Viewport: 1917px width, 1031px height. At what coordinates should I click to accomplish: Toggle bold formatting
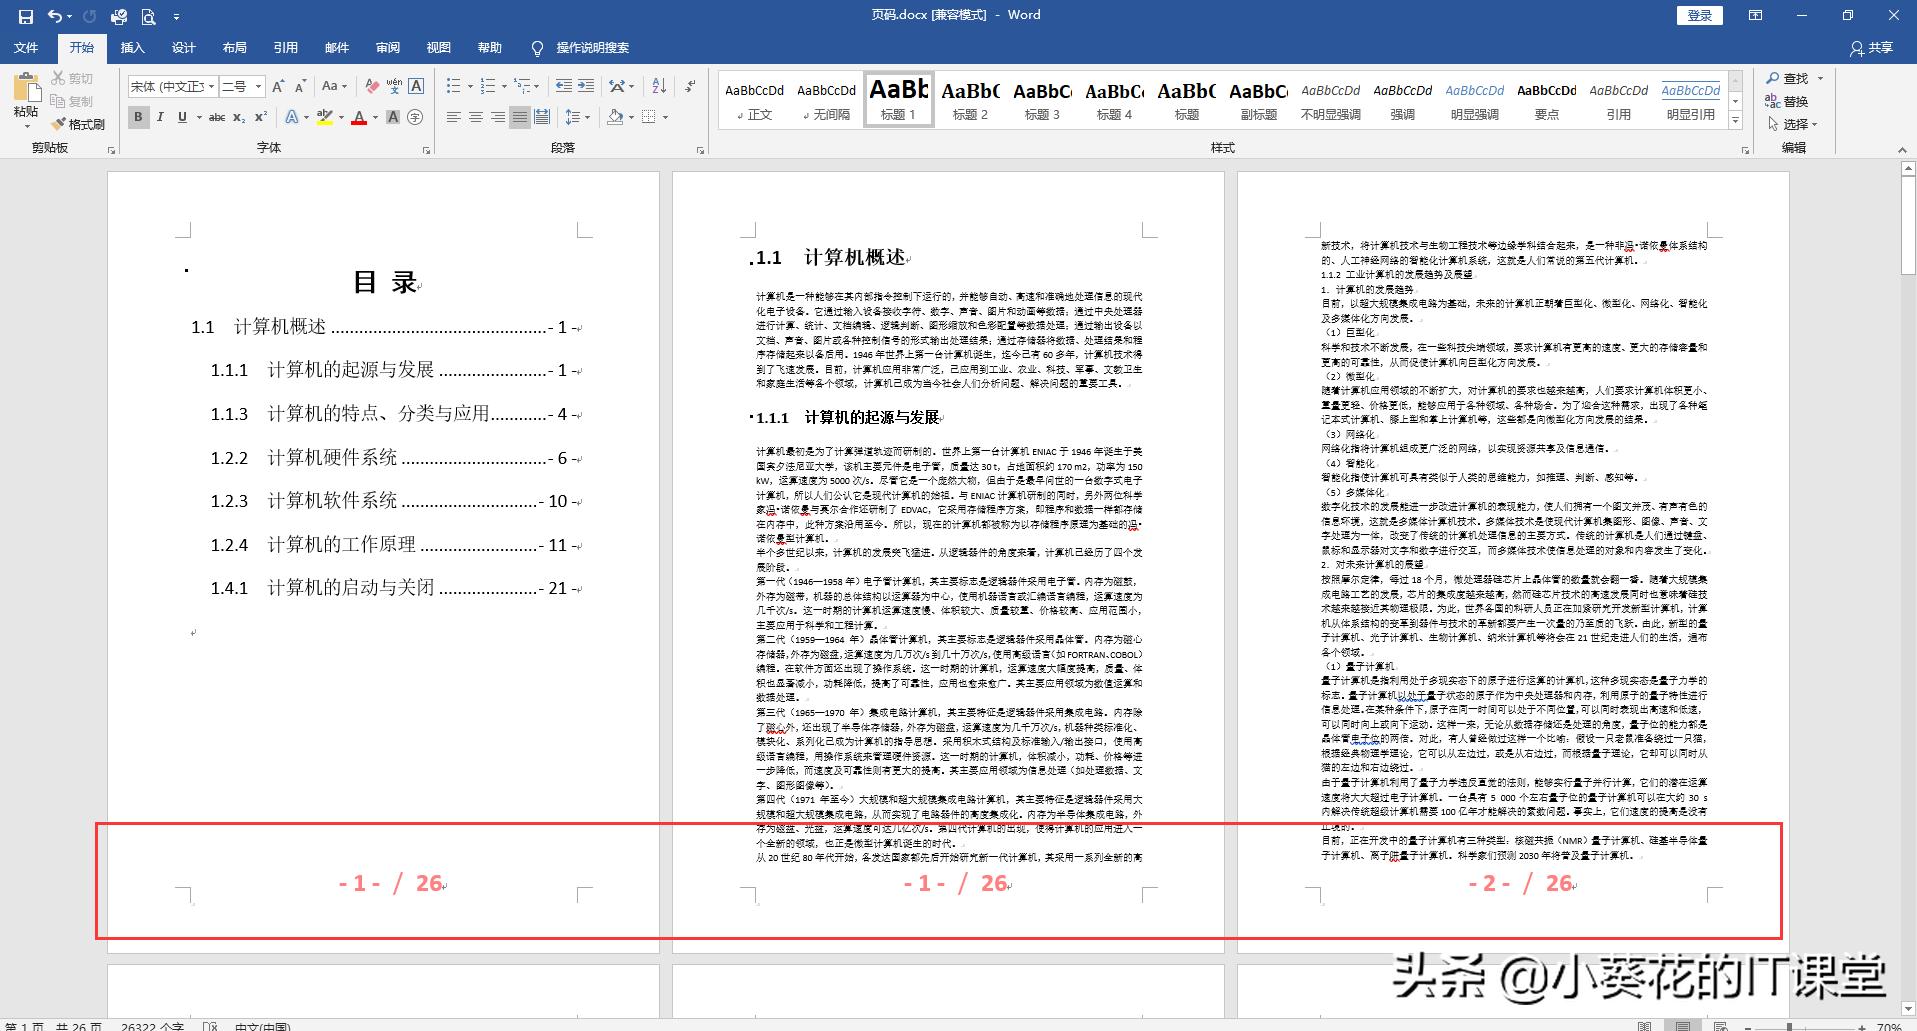(x=138, y=118)
